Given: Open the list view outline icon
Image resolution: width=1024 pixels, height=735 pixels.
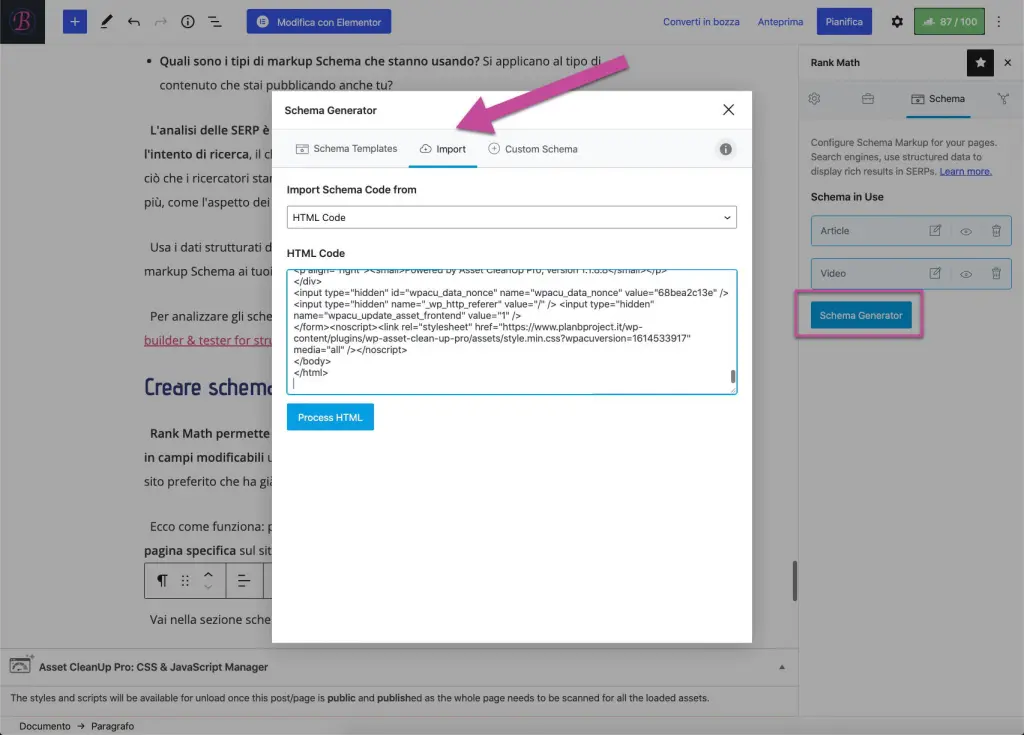Looking at the screenshot, I should (x=215, y=22).
